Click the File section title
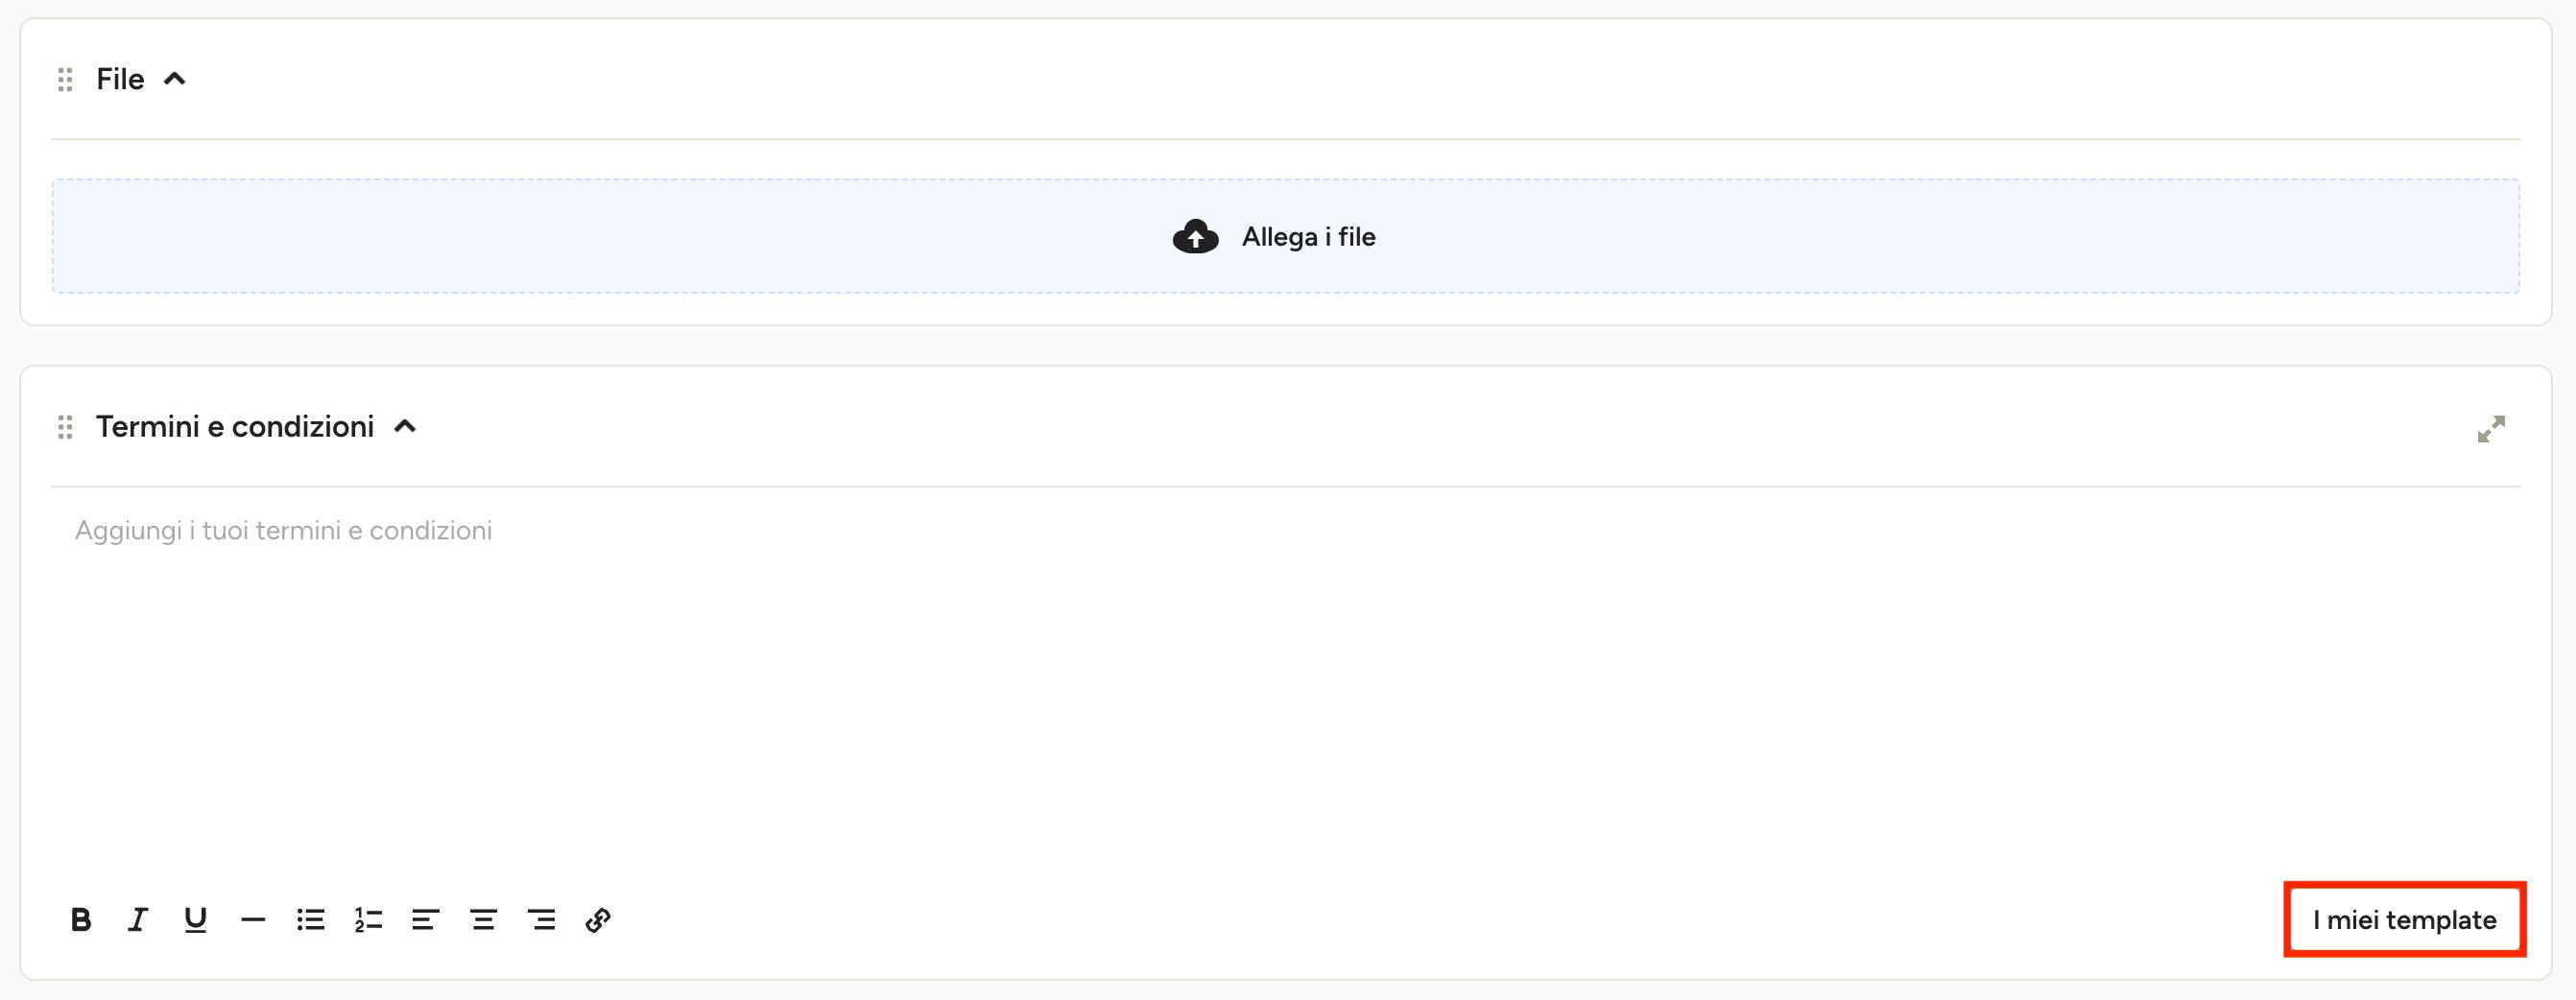This screenshot has width=2576, height=1000. point(120,79)
